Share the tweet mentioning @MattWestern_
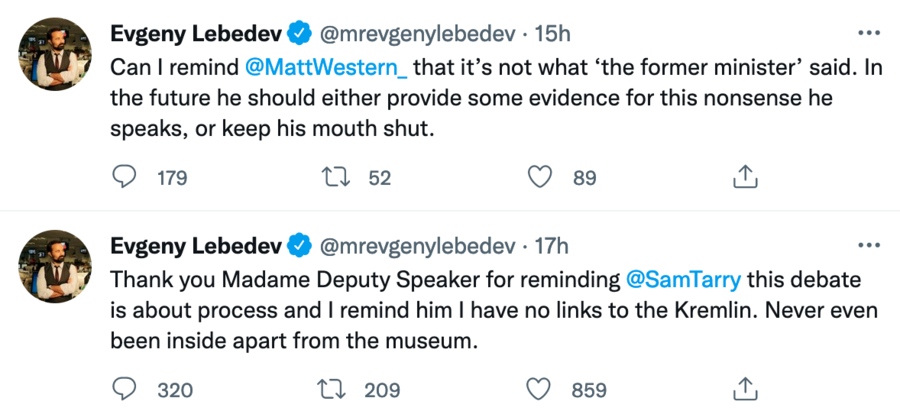Viewport: 900px width, 414px height. click(x=743, y=177)
